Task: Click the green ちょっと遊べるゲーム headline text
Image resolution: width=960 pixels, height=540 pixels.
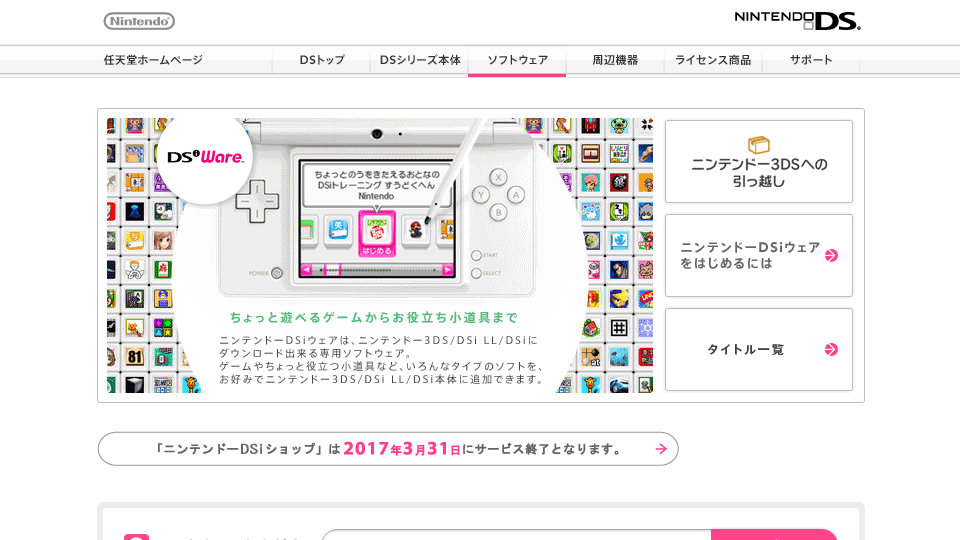Action: [x=374, y=317]
